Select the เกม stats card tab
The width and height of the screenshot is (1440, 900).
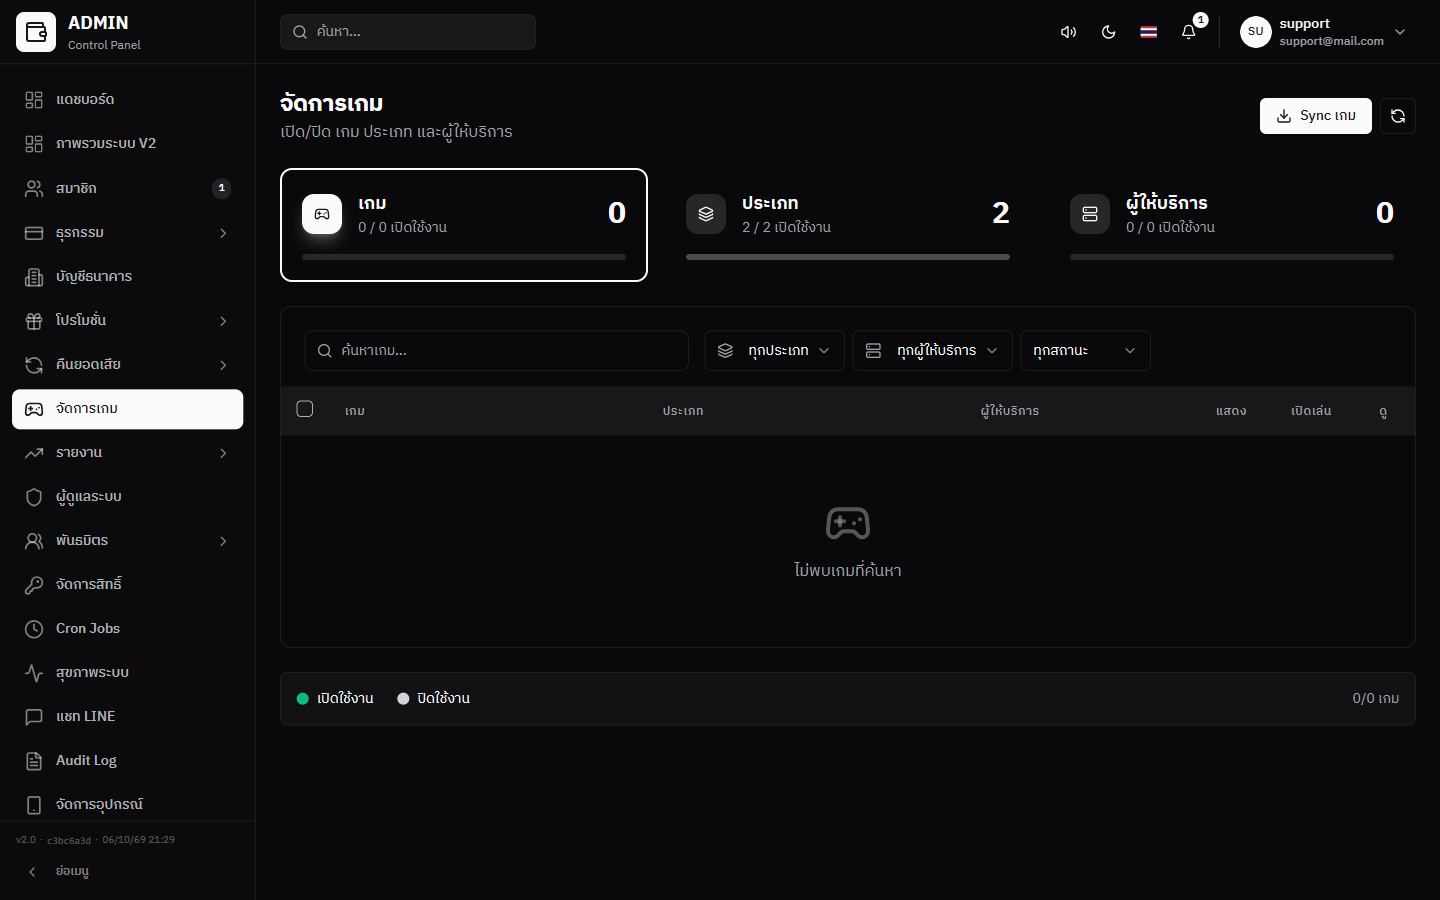coord(464,225)
